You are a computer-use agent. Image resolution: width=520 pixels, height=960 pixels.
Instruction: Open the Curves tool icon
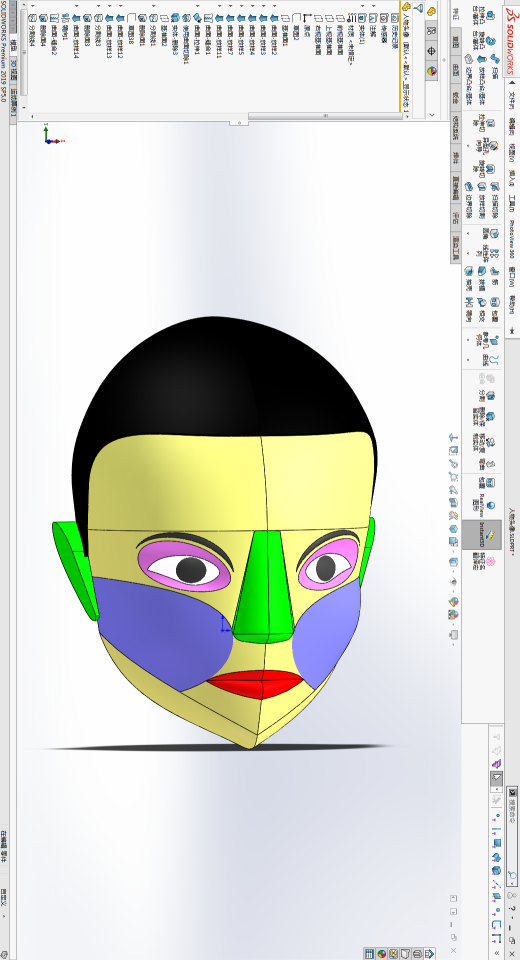point(494,359)
